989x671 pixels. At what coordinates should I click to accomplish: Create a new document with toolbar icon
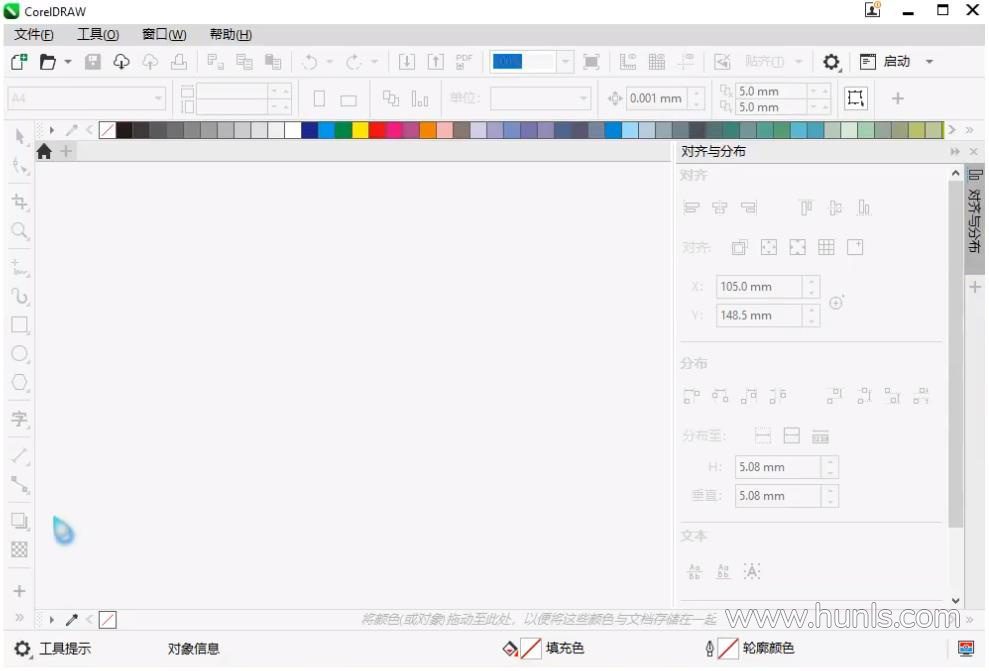click(19, 62)
